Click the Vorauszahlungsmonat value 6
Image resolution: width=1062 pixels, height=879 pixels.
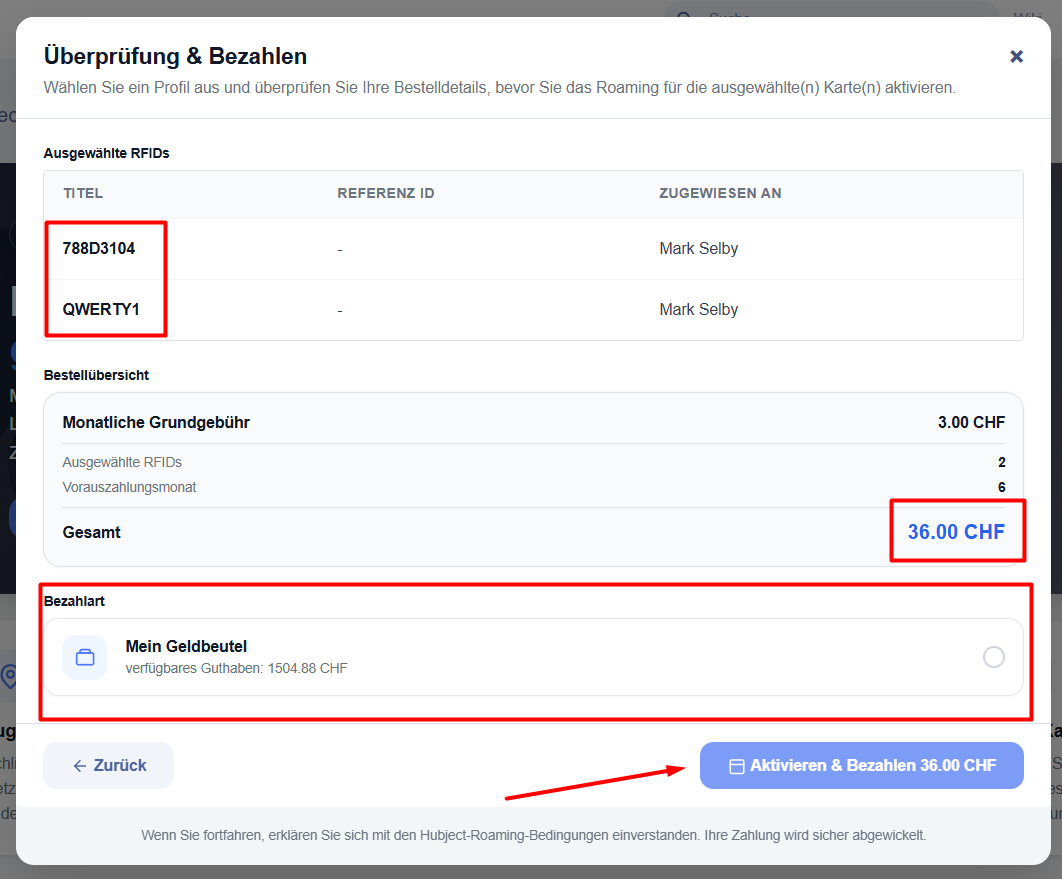(x=1001, y=487)
